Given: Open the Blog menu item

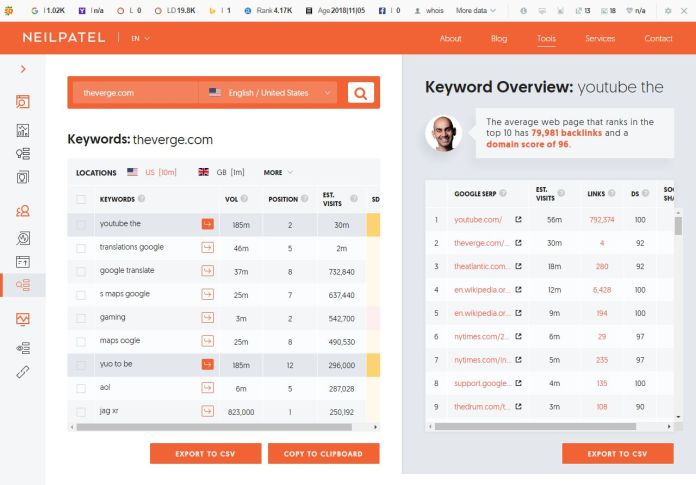Looking at the screenshot, I should pyautogui.click(x=499, y=39).
